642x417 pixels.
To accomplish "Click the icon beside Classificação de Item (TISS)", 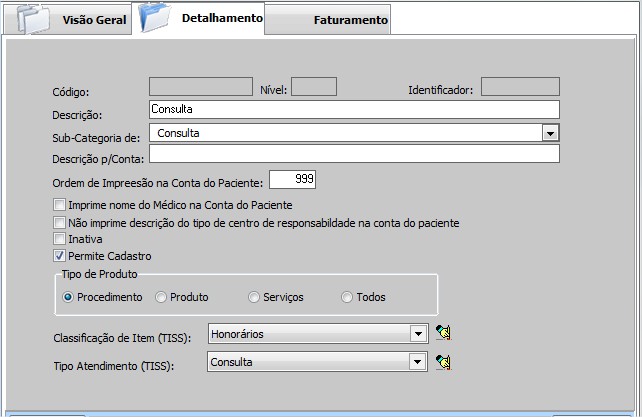I will (x=443, y=333).
